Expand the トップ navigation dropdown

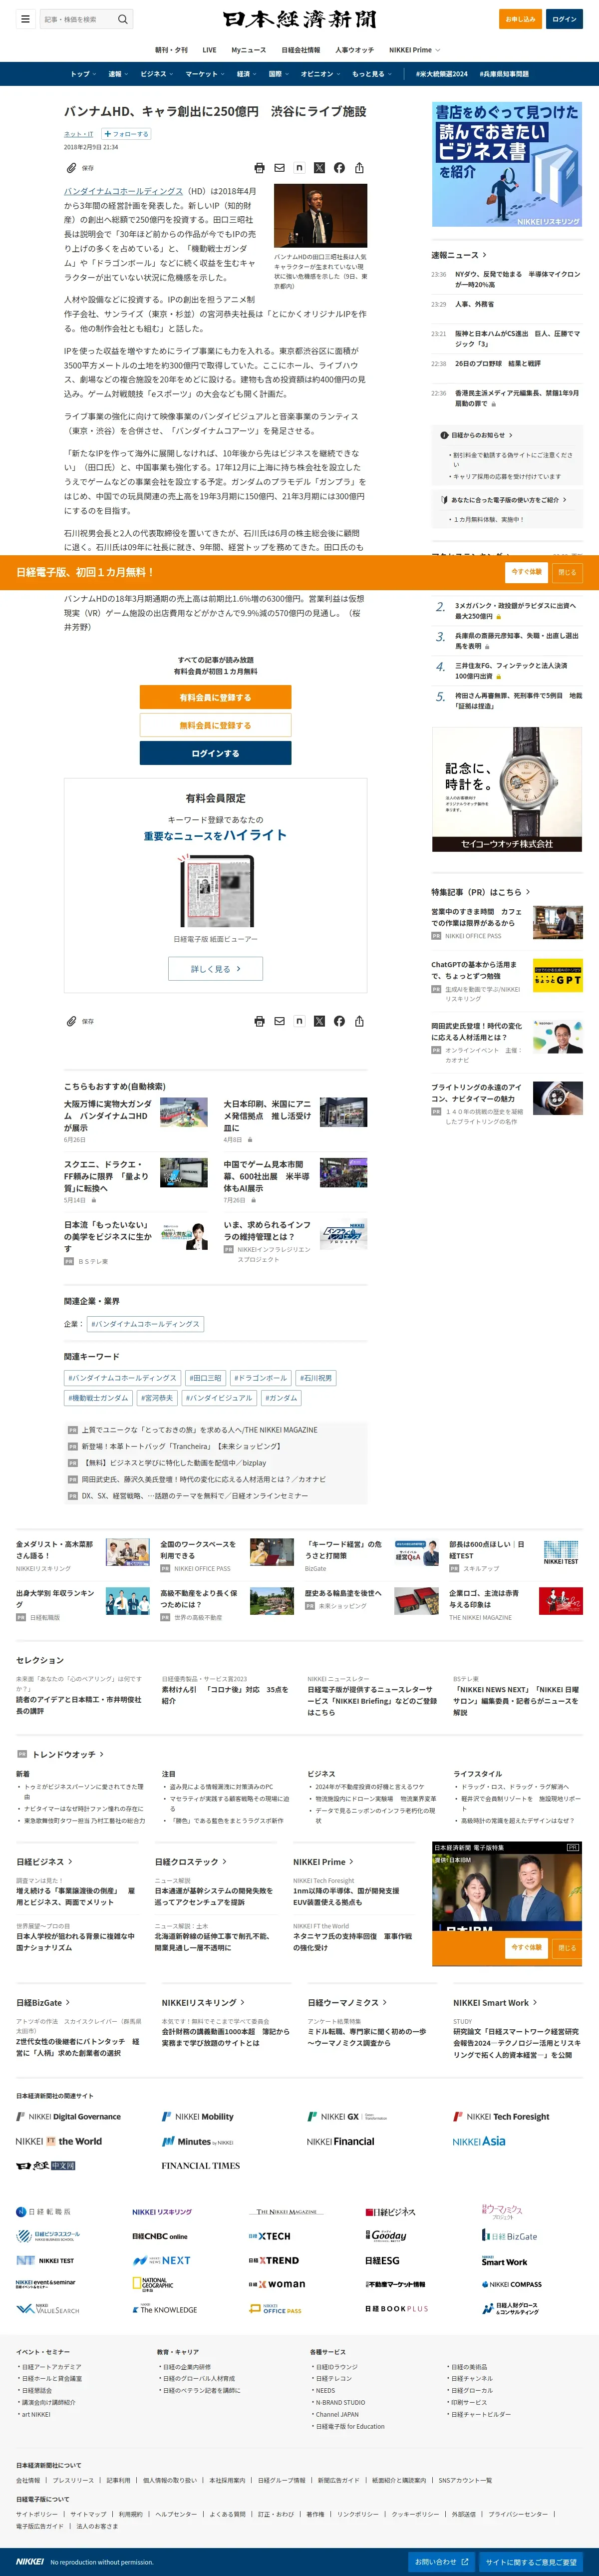coord(83,74)
